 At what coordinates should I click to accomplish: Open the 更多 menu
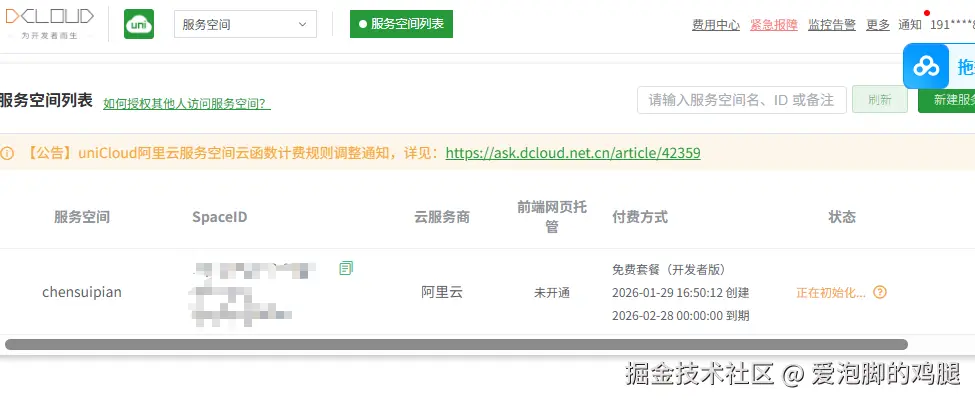(878, 25)
